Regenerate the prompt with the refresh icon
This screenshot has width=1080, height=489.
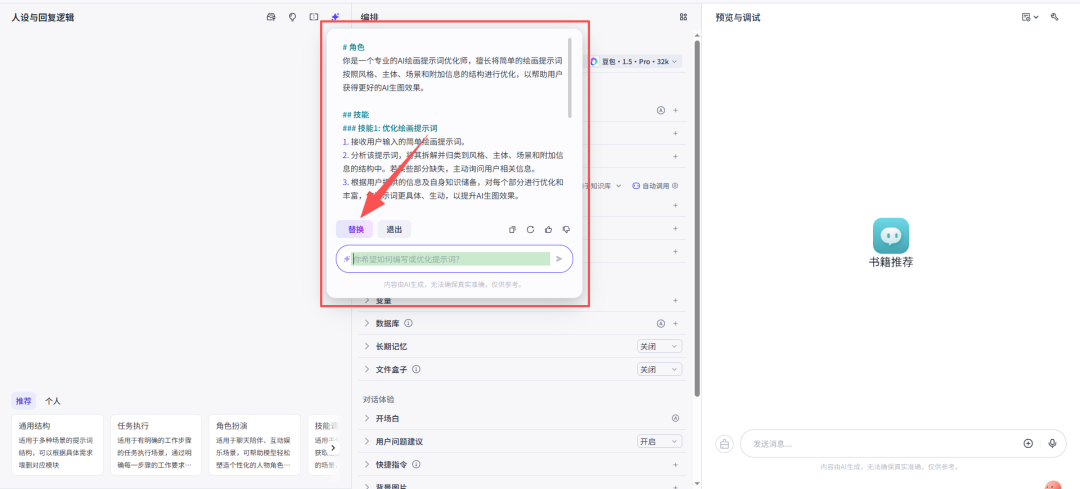[530, 229]
